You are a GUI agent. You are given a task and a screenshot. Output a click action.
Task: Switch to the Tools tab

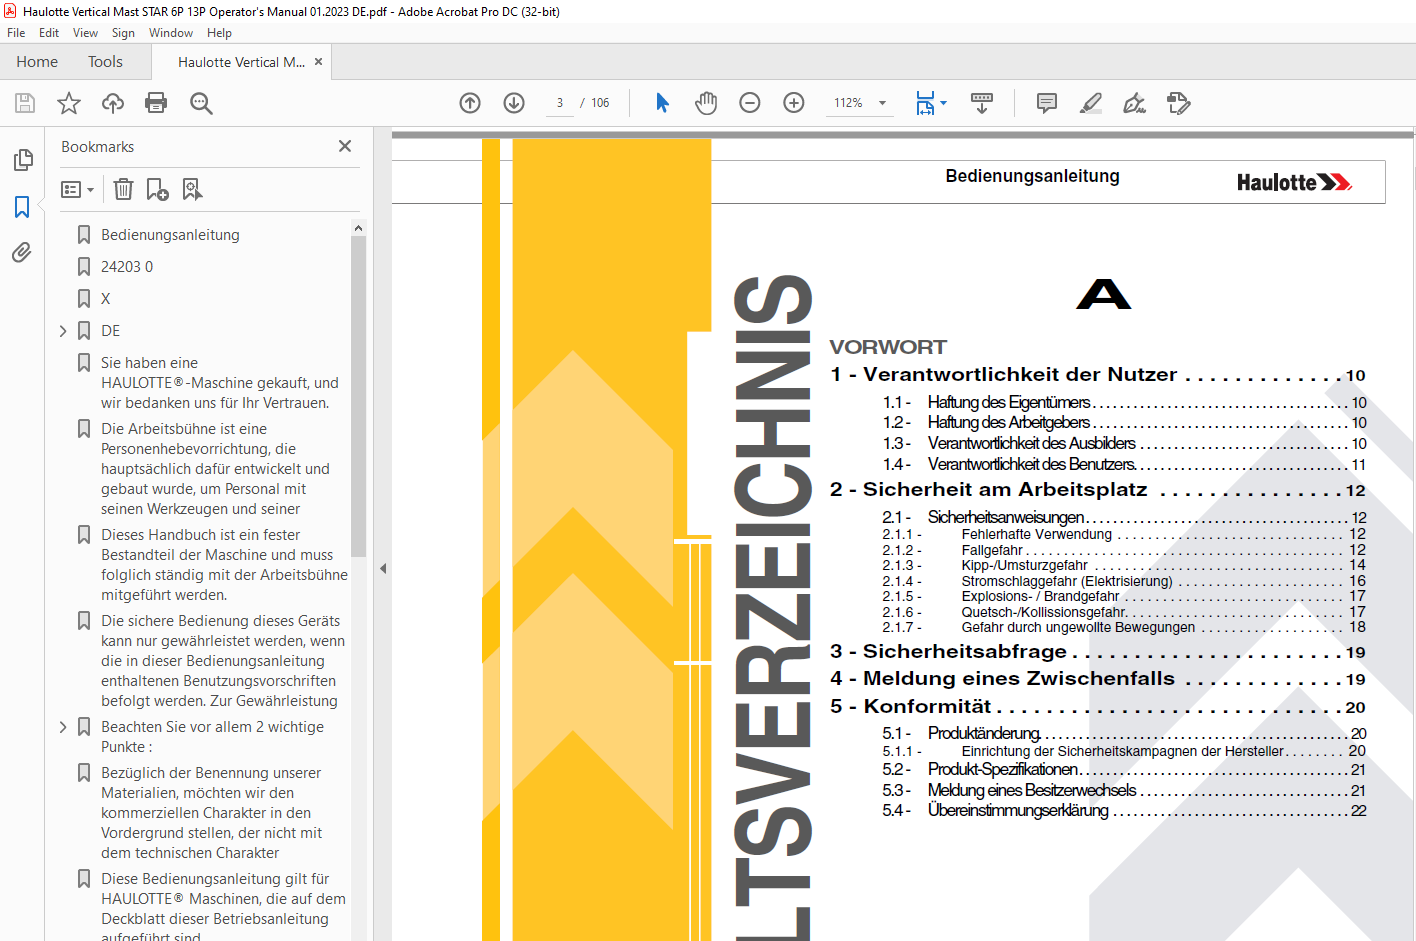(x=105, y=62)
